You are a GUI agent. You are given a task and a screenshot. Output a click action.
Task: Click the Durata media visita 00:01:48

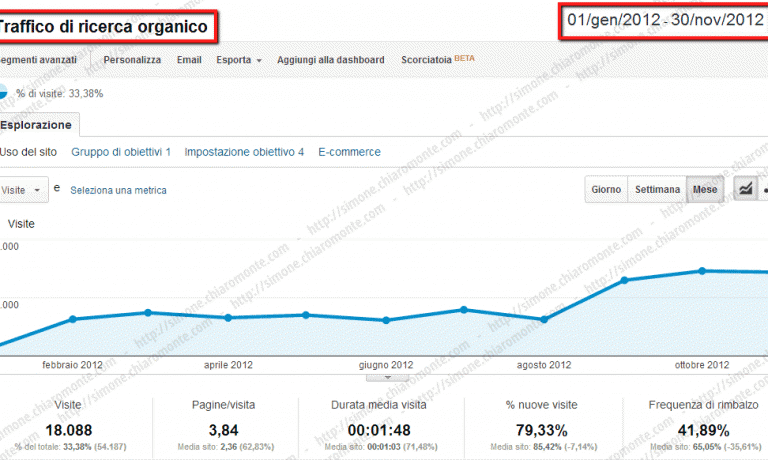pyautogui.click(x=379, y=430)
